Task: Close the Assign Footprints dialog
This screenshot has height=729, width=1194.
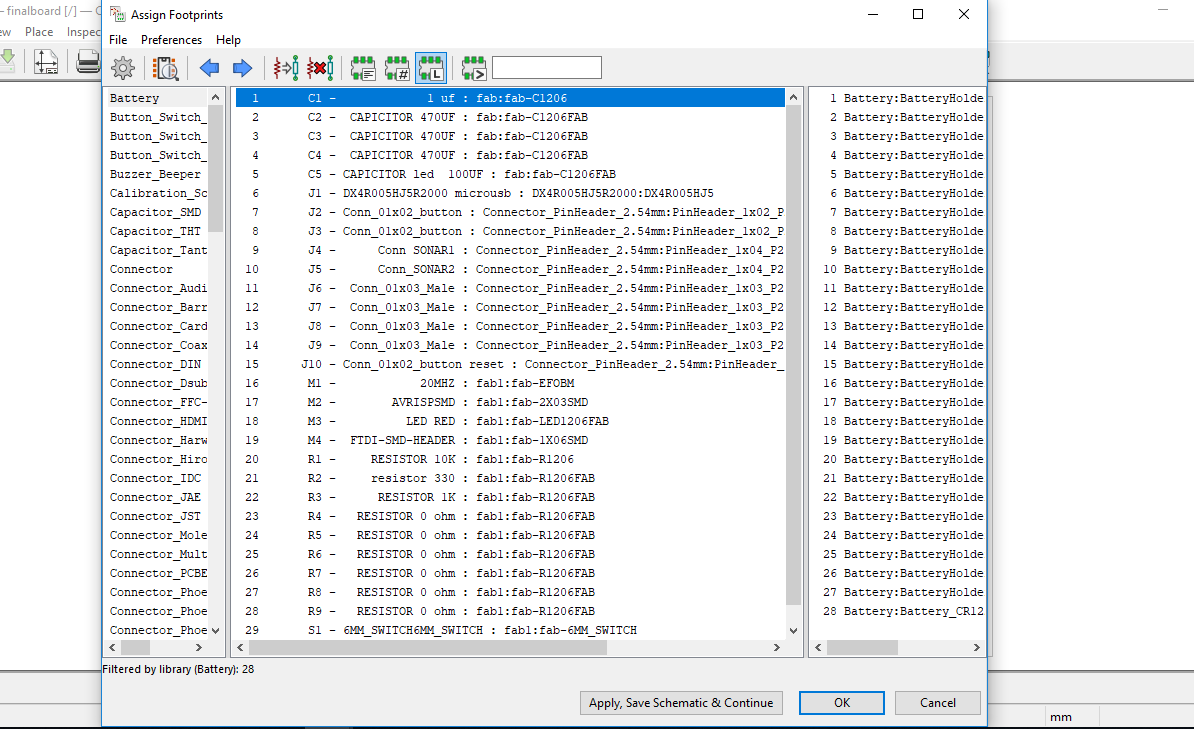Action: (x=963, y=14)
